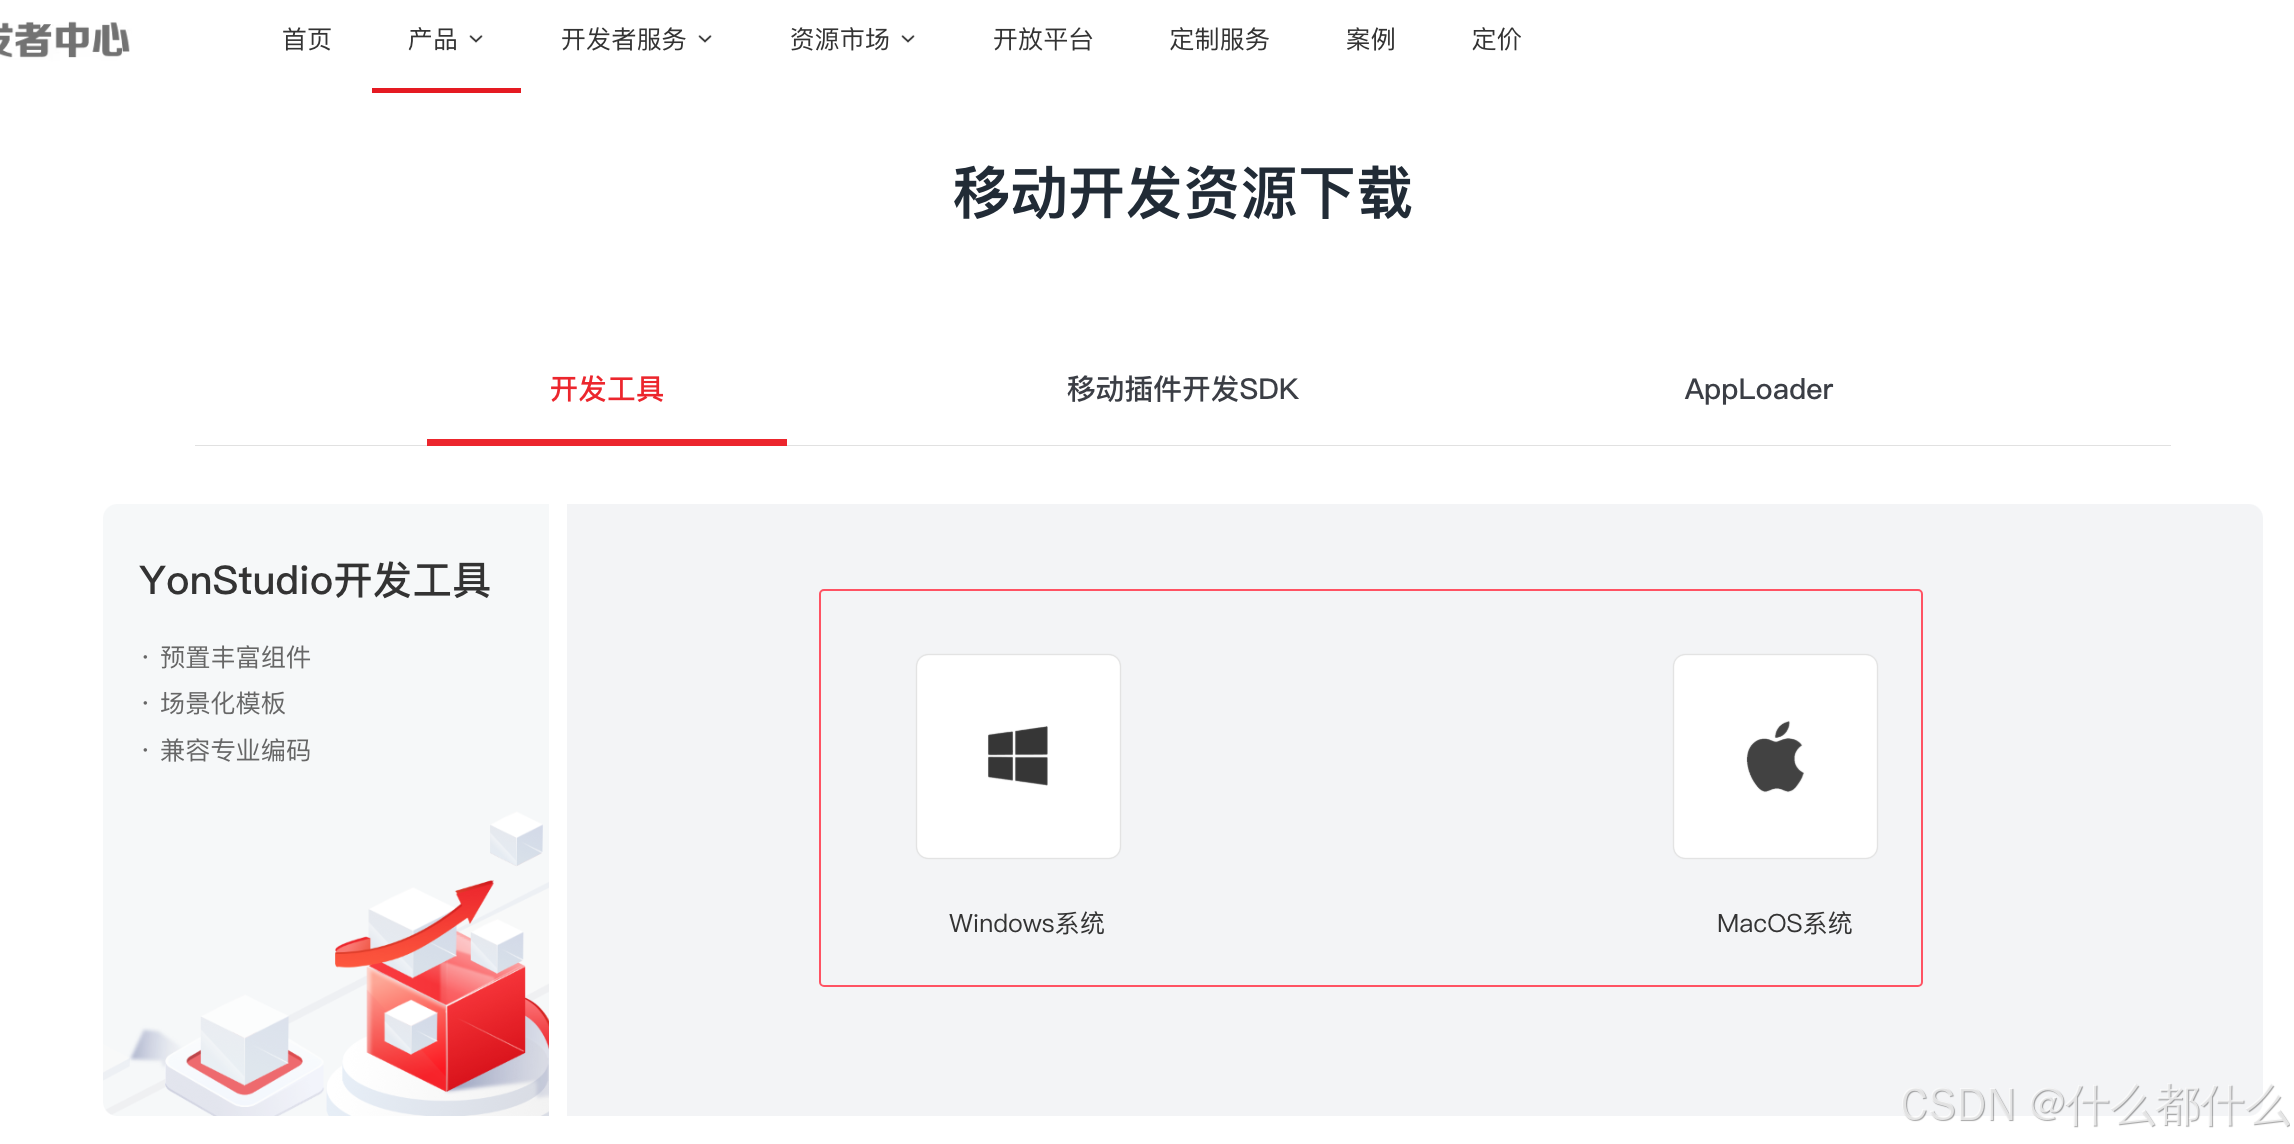The width and height of the screenshot is (2294, 1144).
Task: Open 定价 navigation item
Action: [1496, 40]
